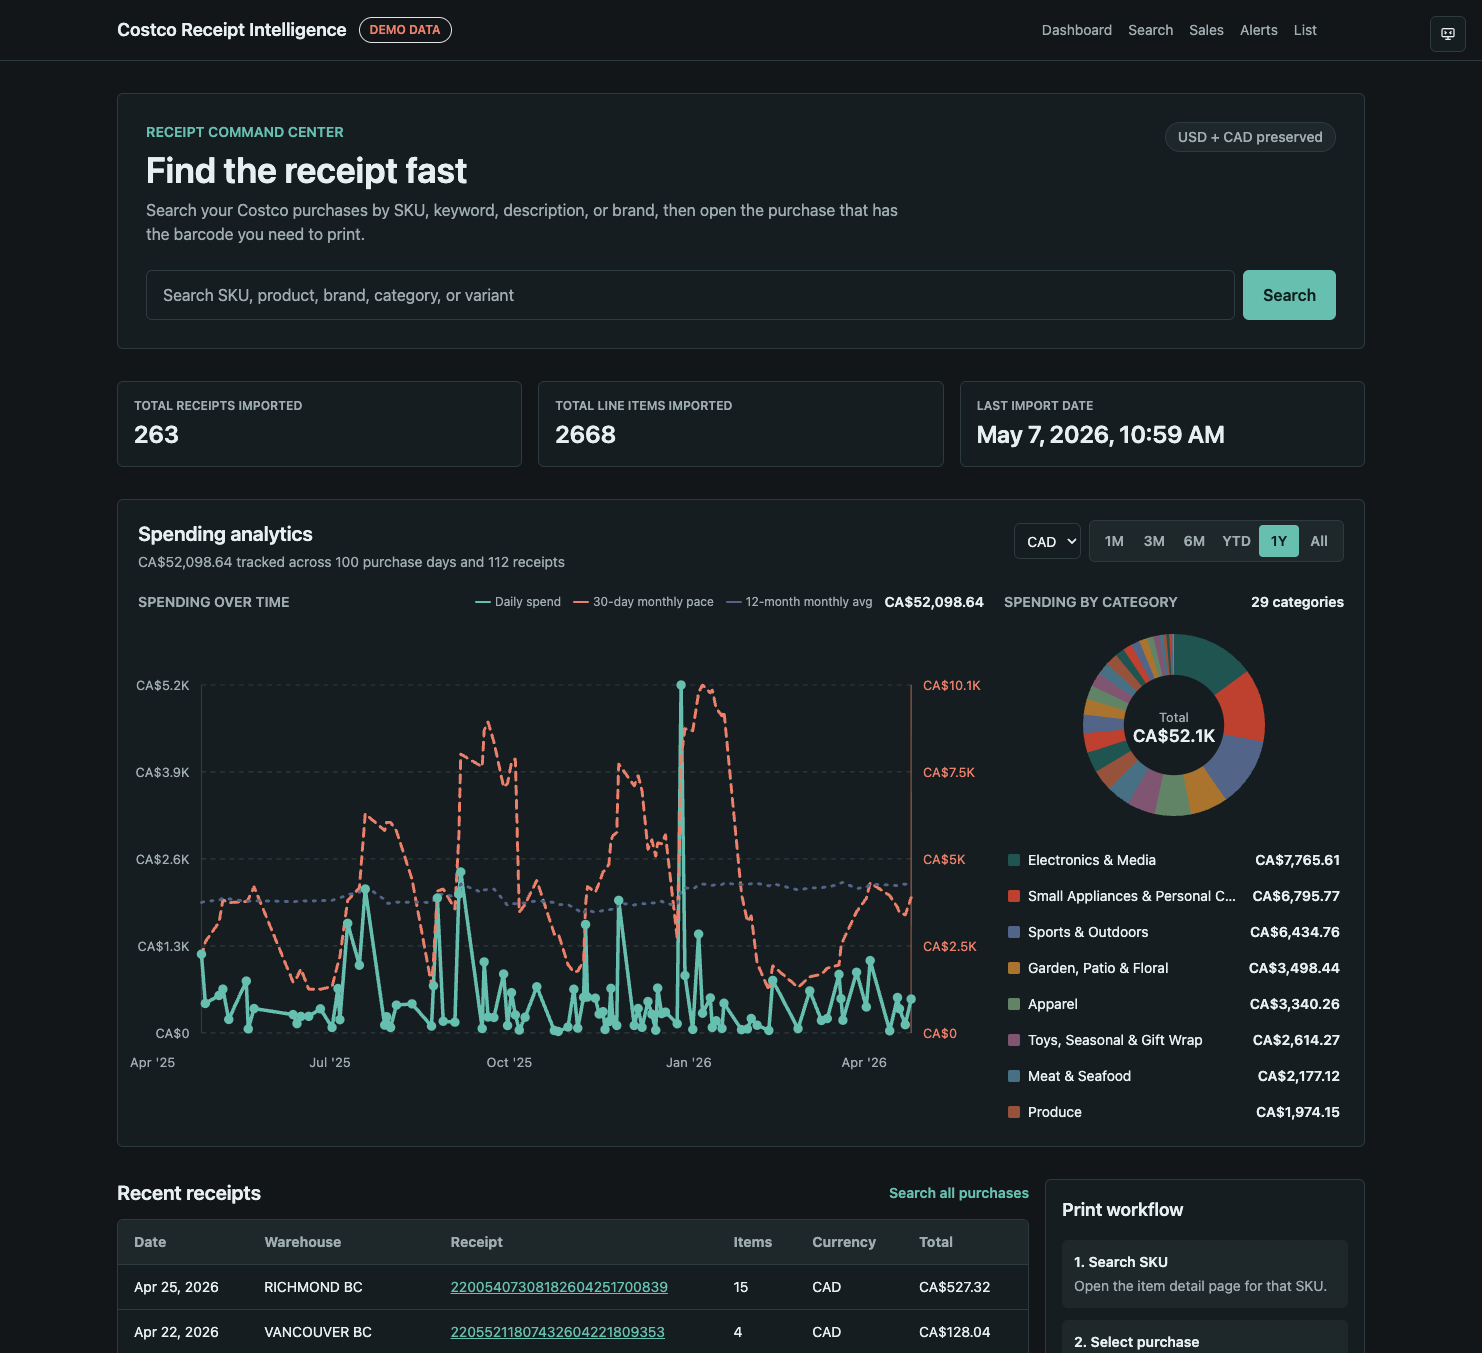
Task: Click the Warehouse column header
Action: 302,1242
